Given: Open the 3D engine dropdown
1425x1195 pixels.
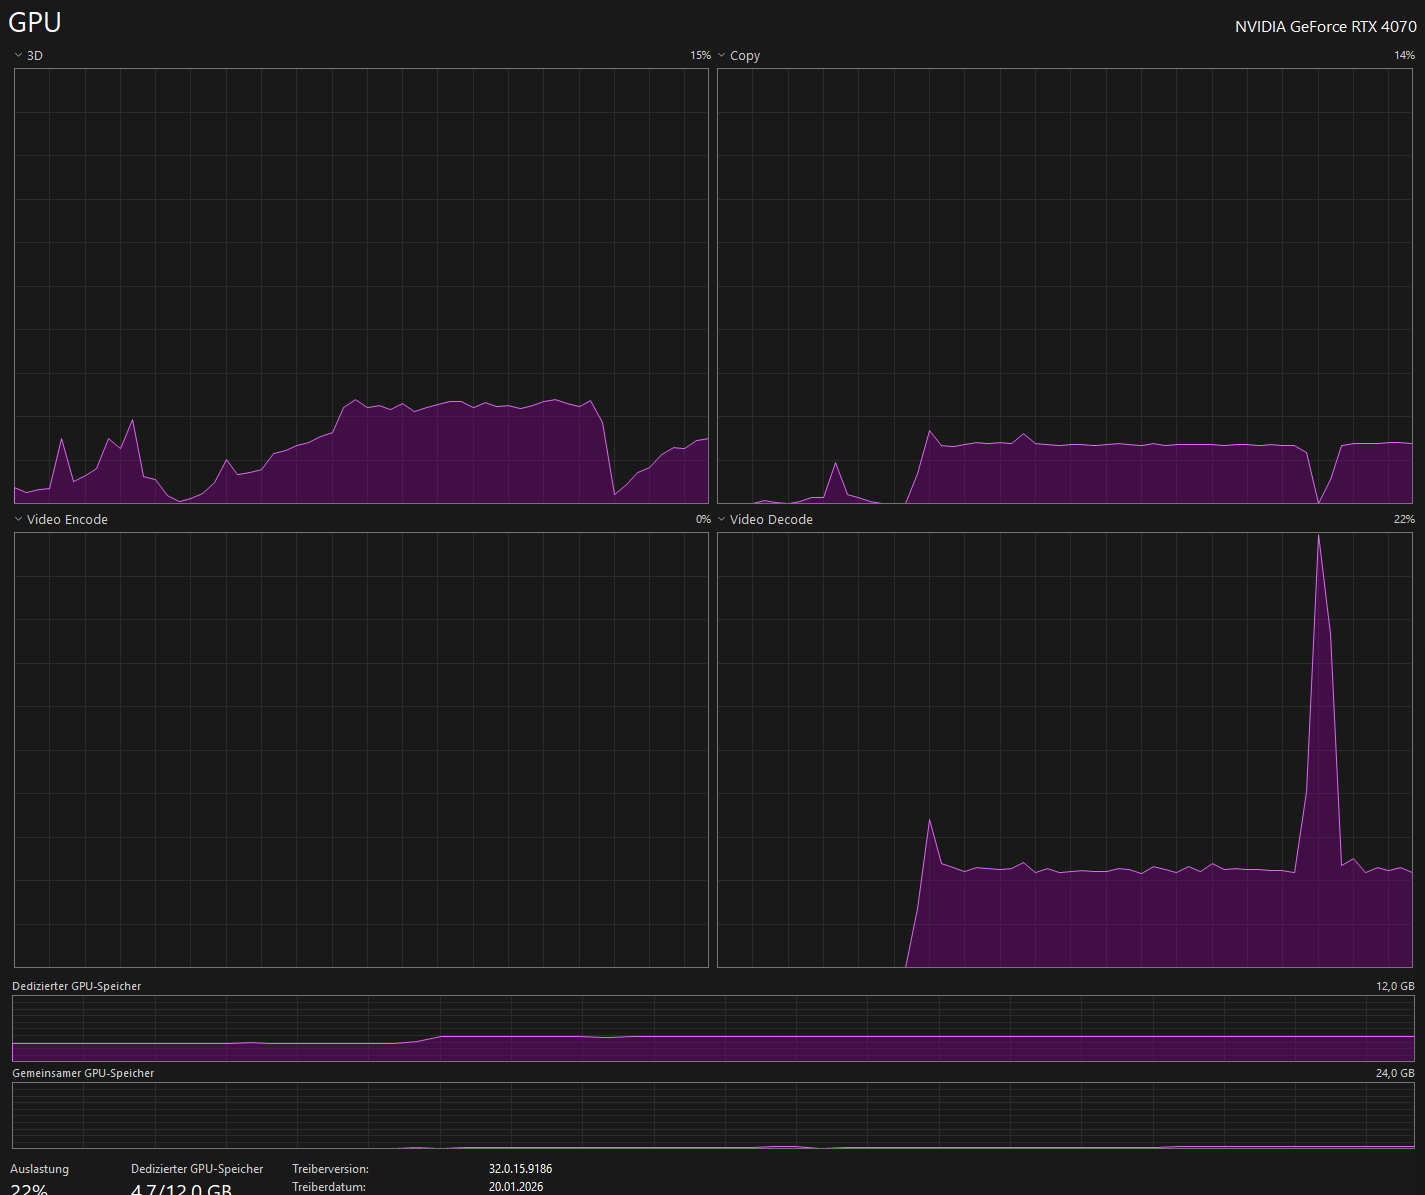Looking at the screenshot, I should tap(28, 56).
